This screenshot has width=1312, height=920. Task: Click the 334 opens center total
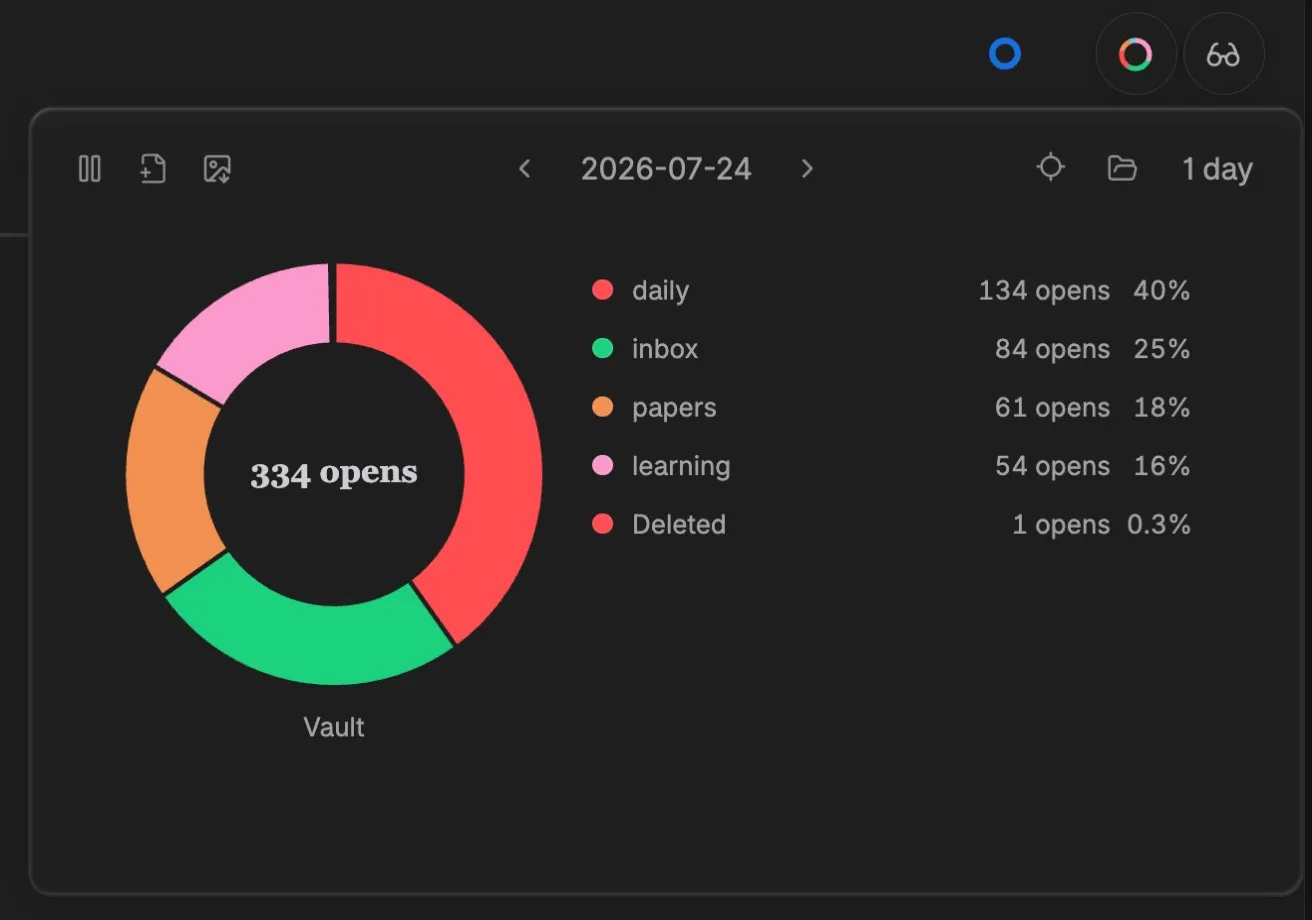point(334,474)
